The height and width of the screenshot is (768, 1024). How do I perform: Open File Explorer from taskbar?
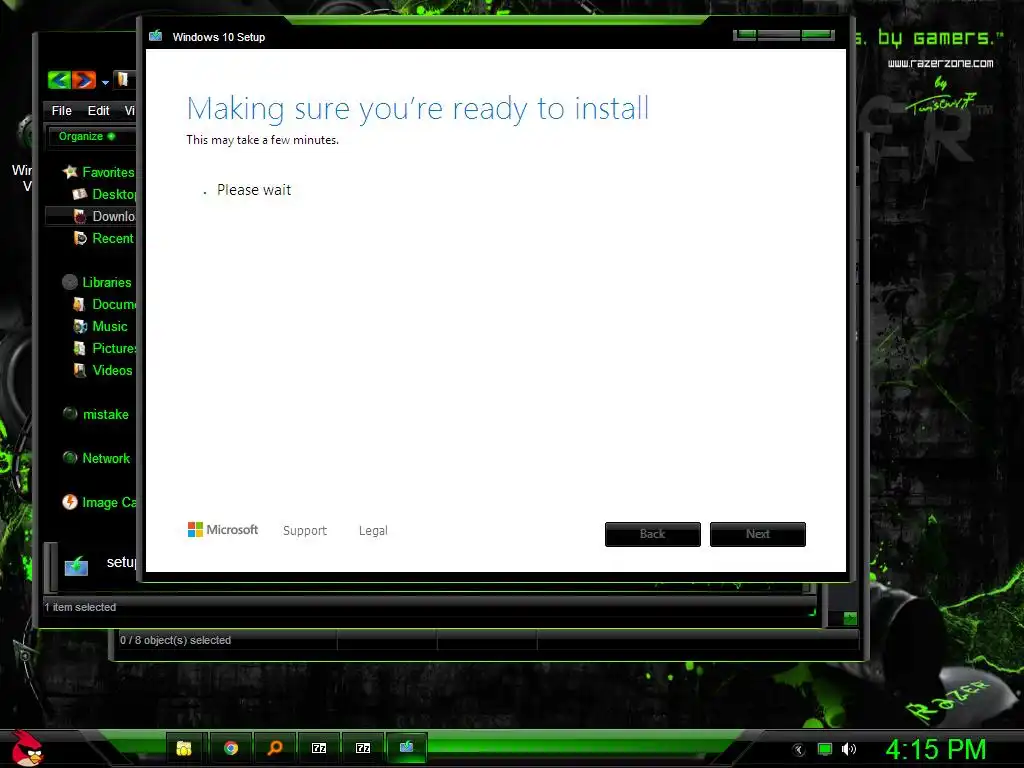pos(184,748)
